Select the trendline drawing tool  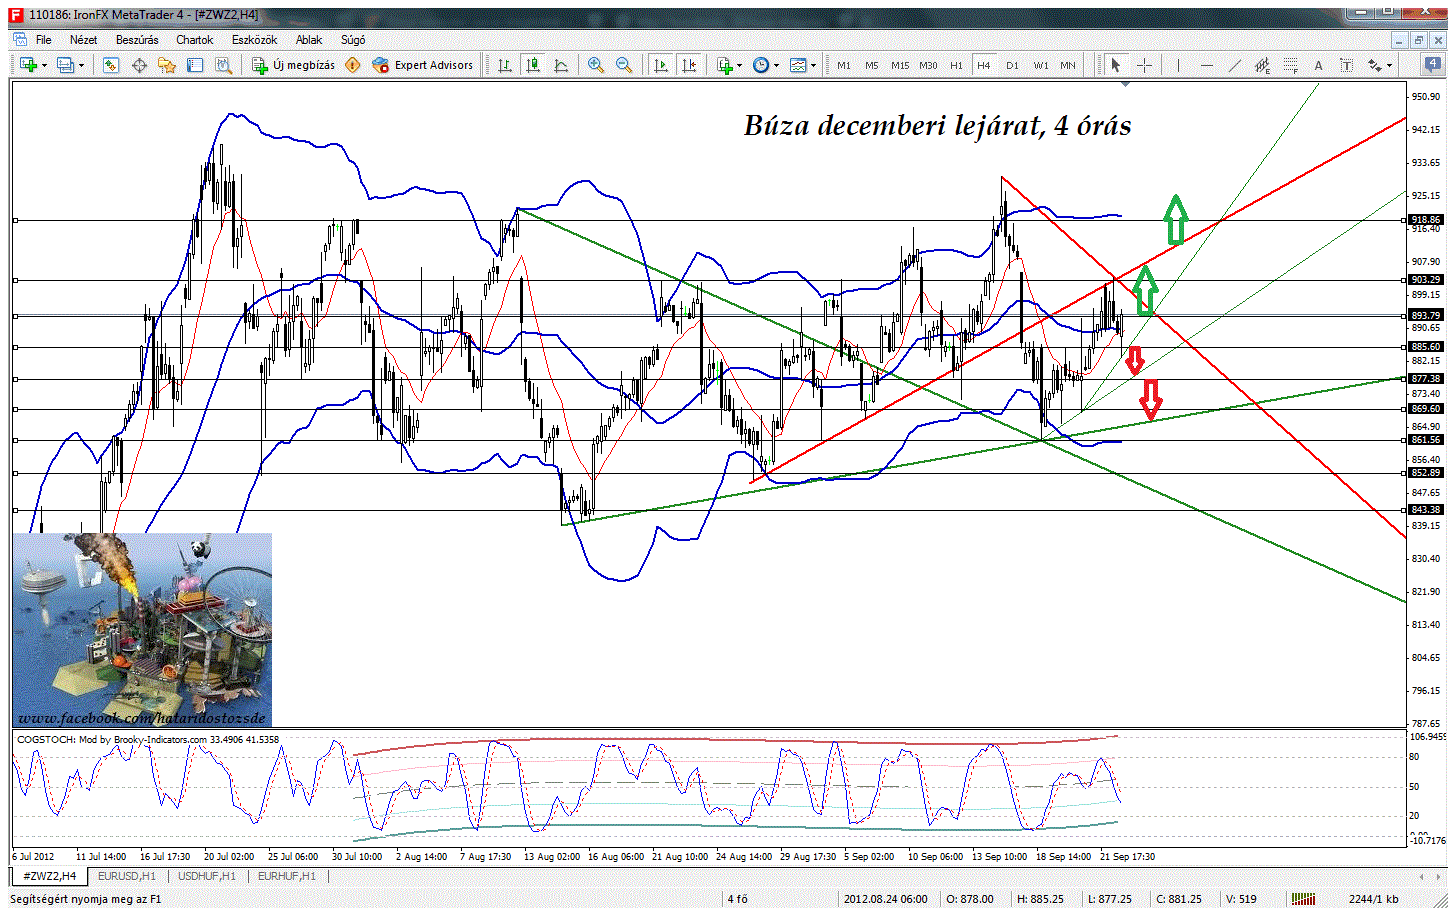pos(1235,65)
